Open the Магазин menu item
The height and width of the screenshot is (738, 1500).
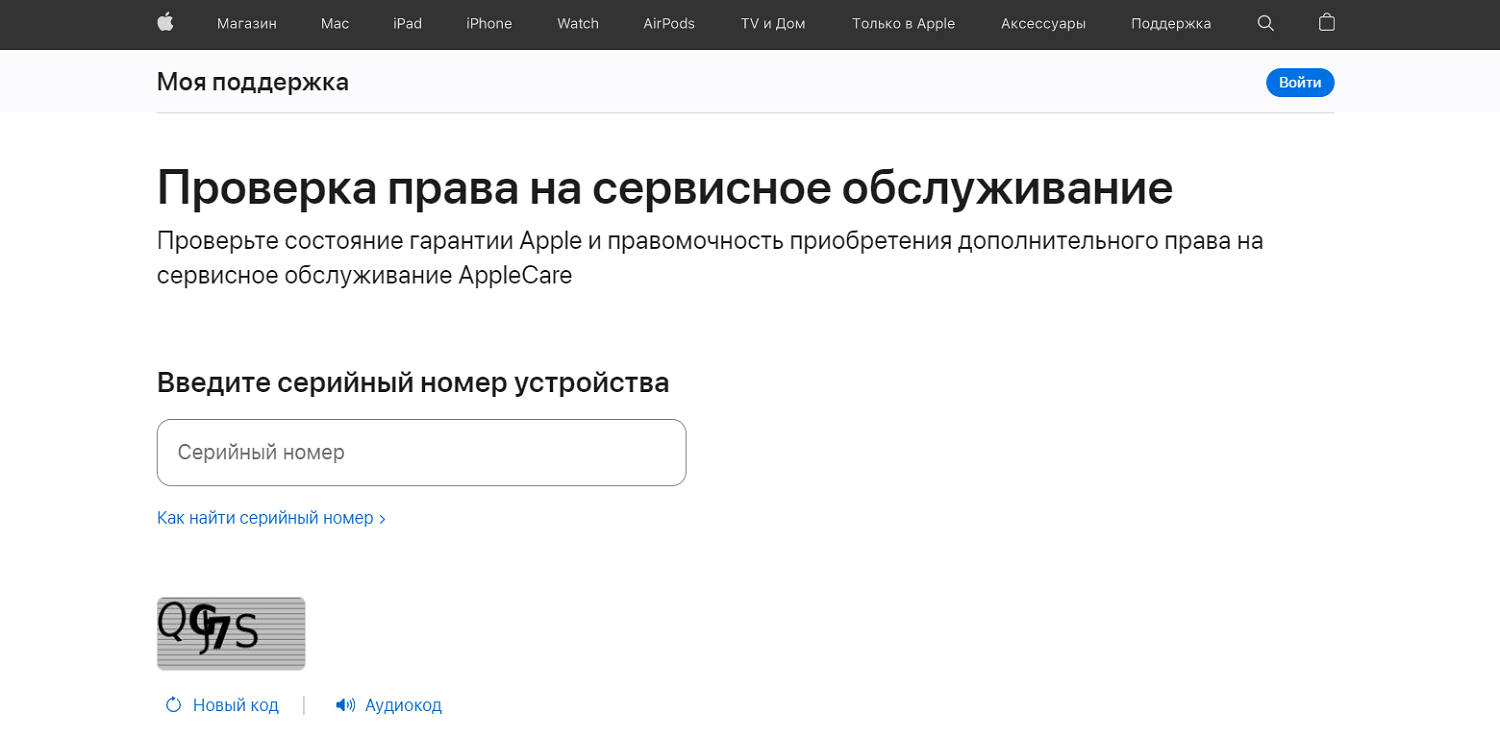[247, 23]
